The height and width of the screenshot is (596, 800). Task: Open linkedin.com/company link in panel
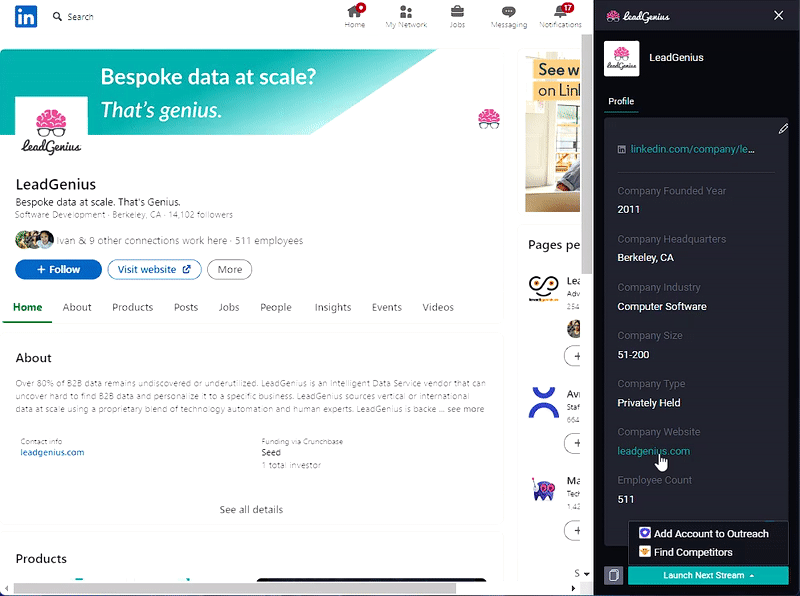[x=692, y=149]
